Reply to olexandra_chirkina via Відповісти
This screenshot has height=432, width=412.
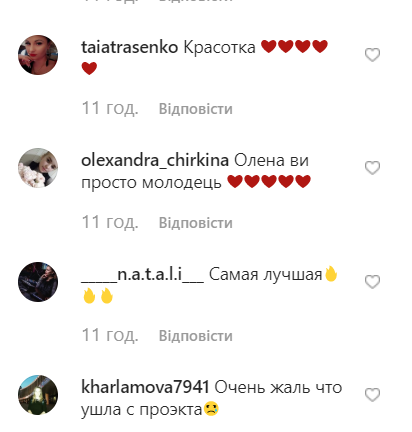(196, 223)
